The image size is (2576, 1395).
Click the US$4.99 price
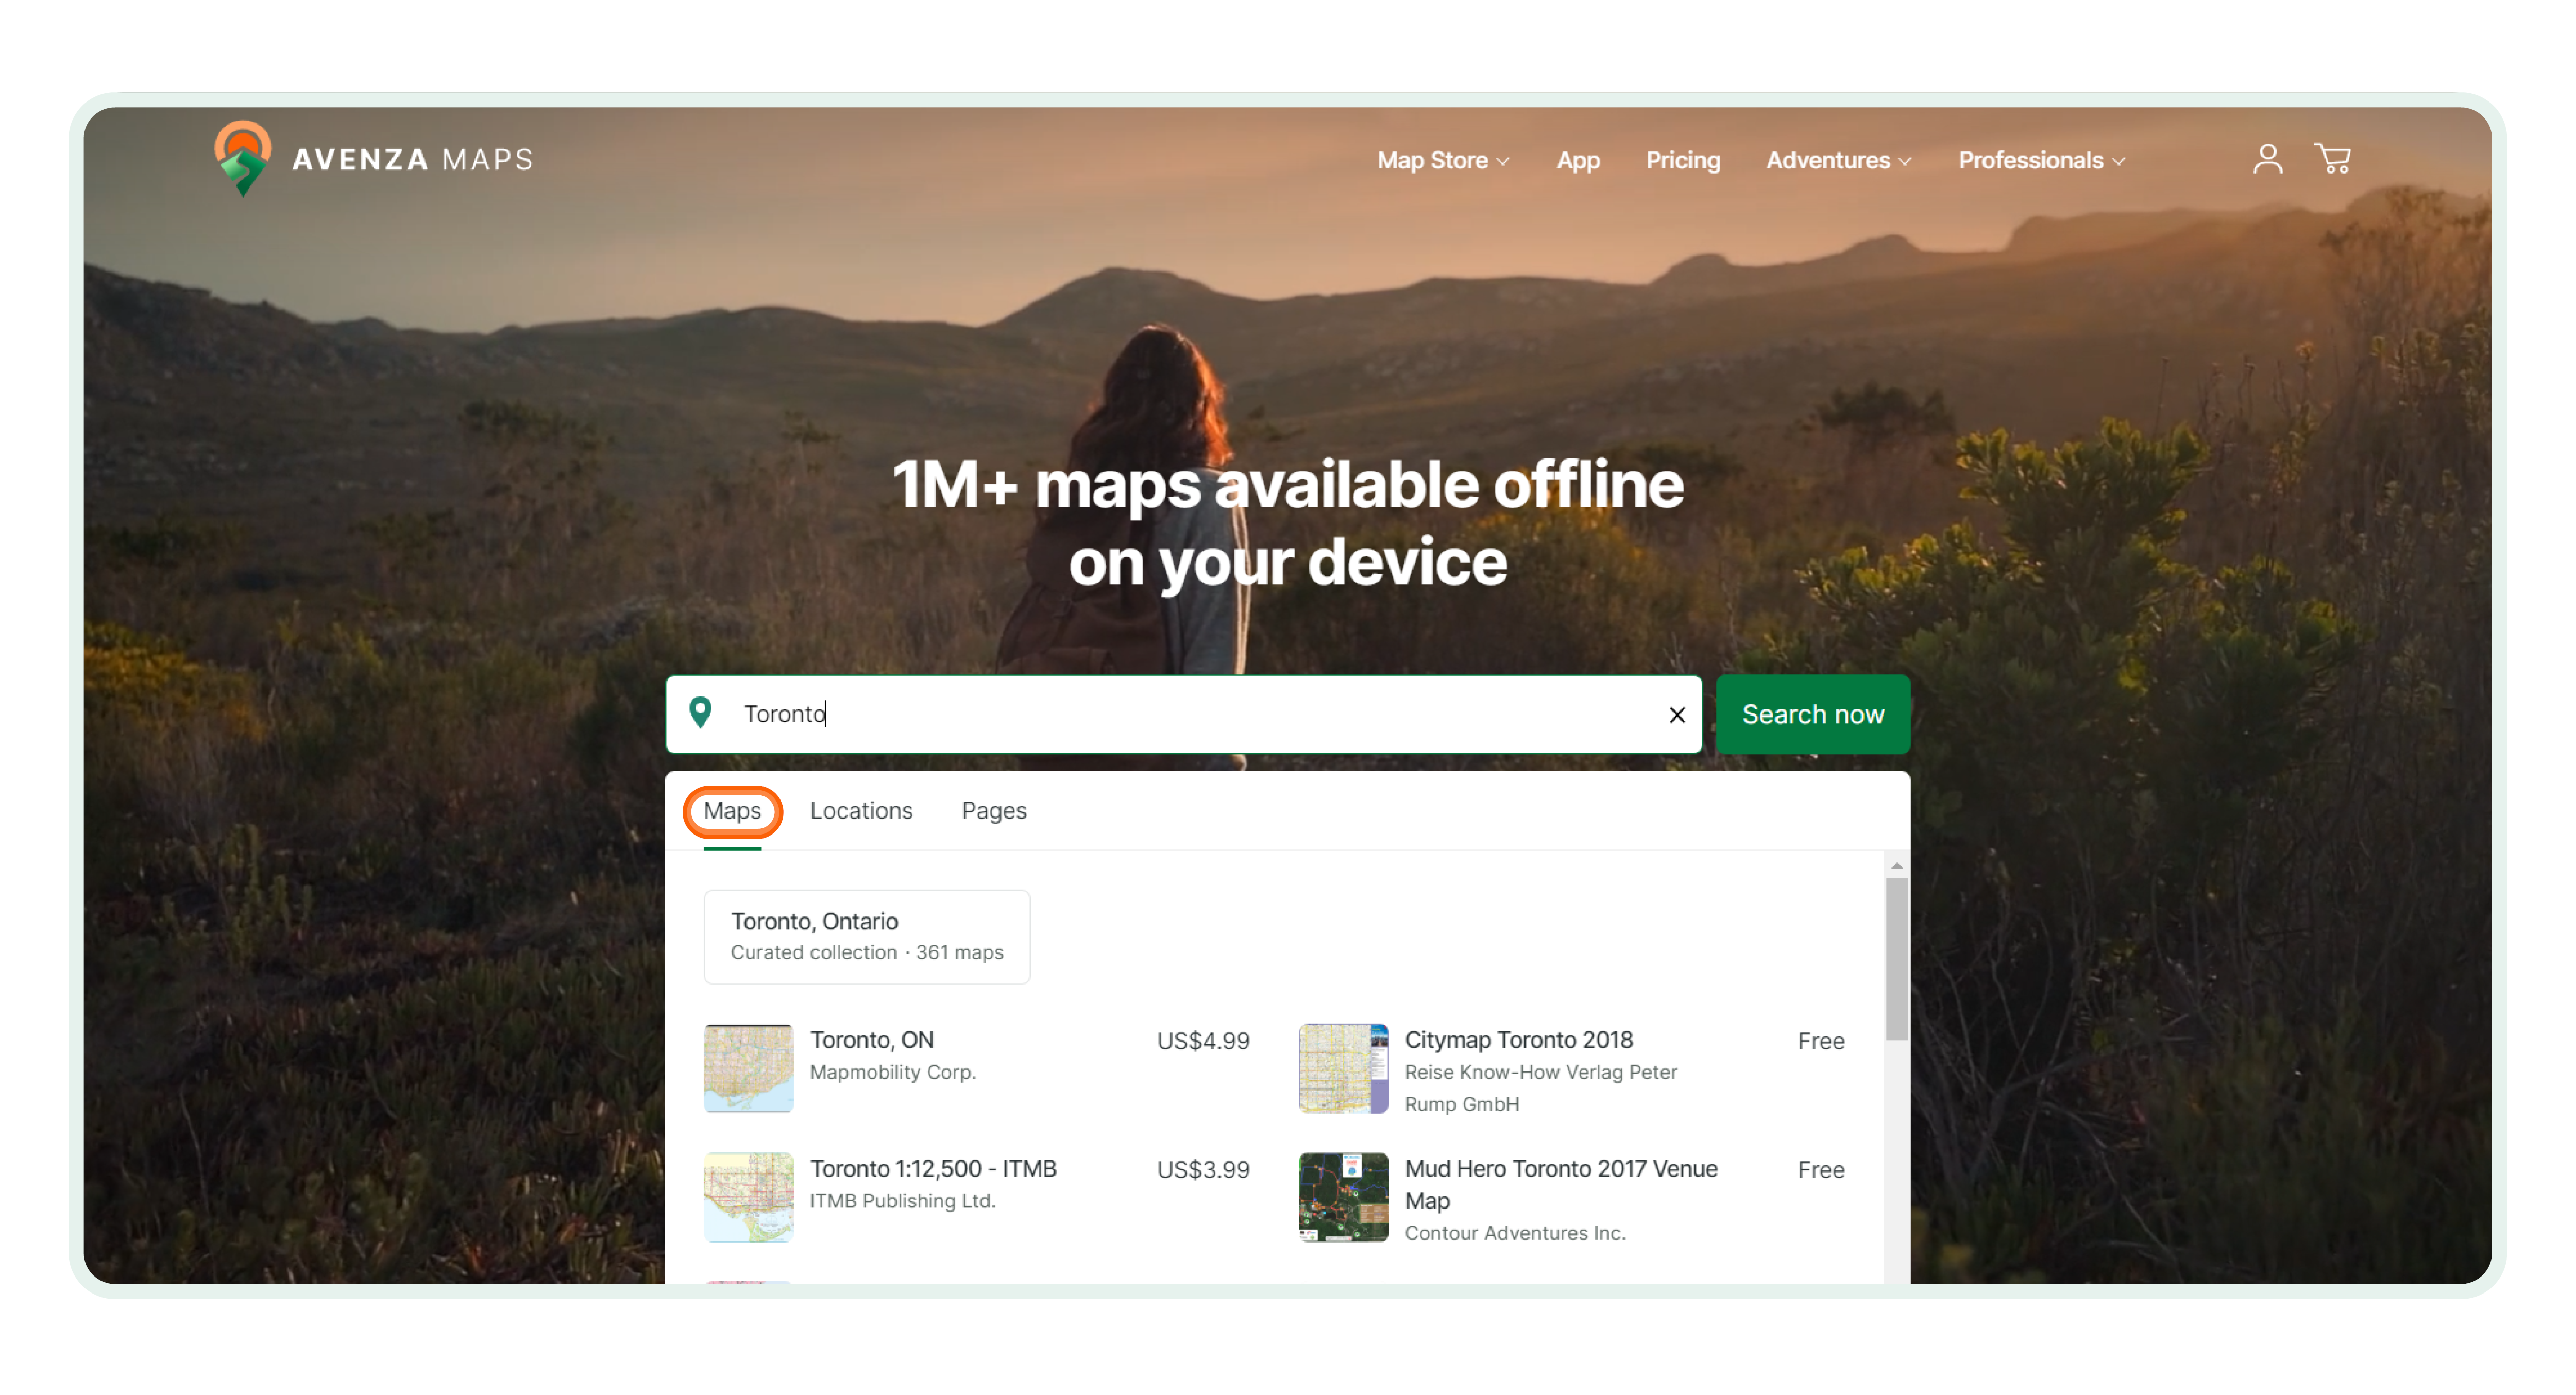point(1203,1040)
